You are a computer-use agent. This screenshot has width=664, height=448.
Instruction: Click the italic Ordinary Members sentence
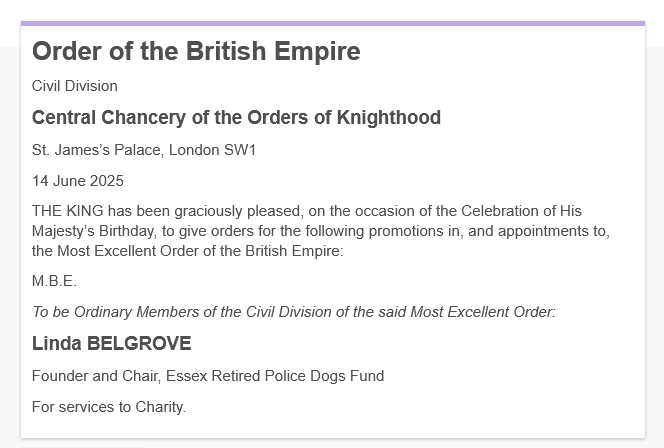[294, 312]
